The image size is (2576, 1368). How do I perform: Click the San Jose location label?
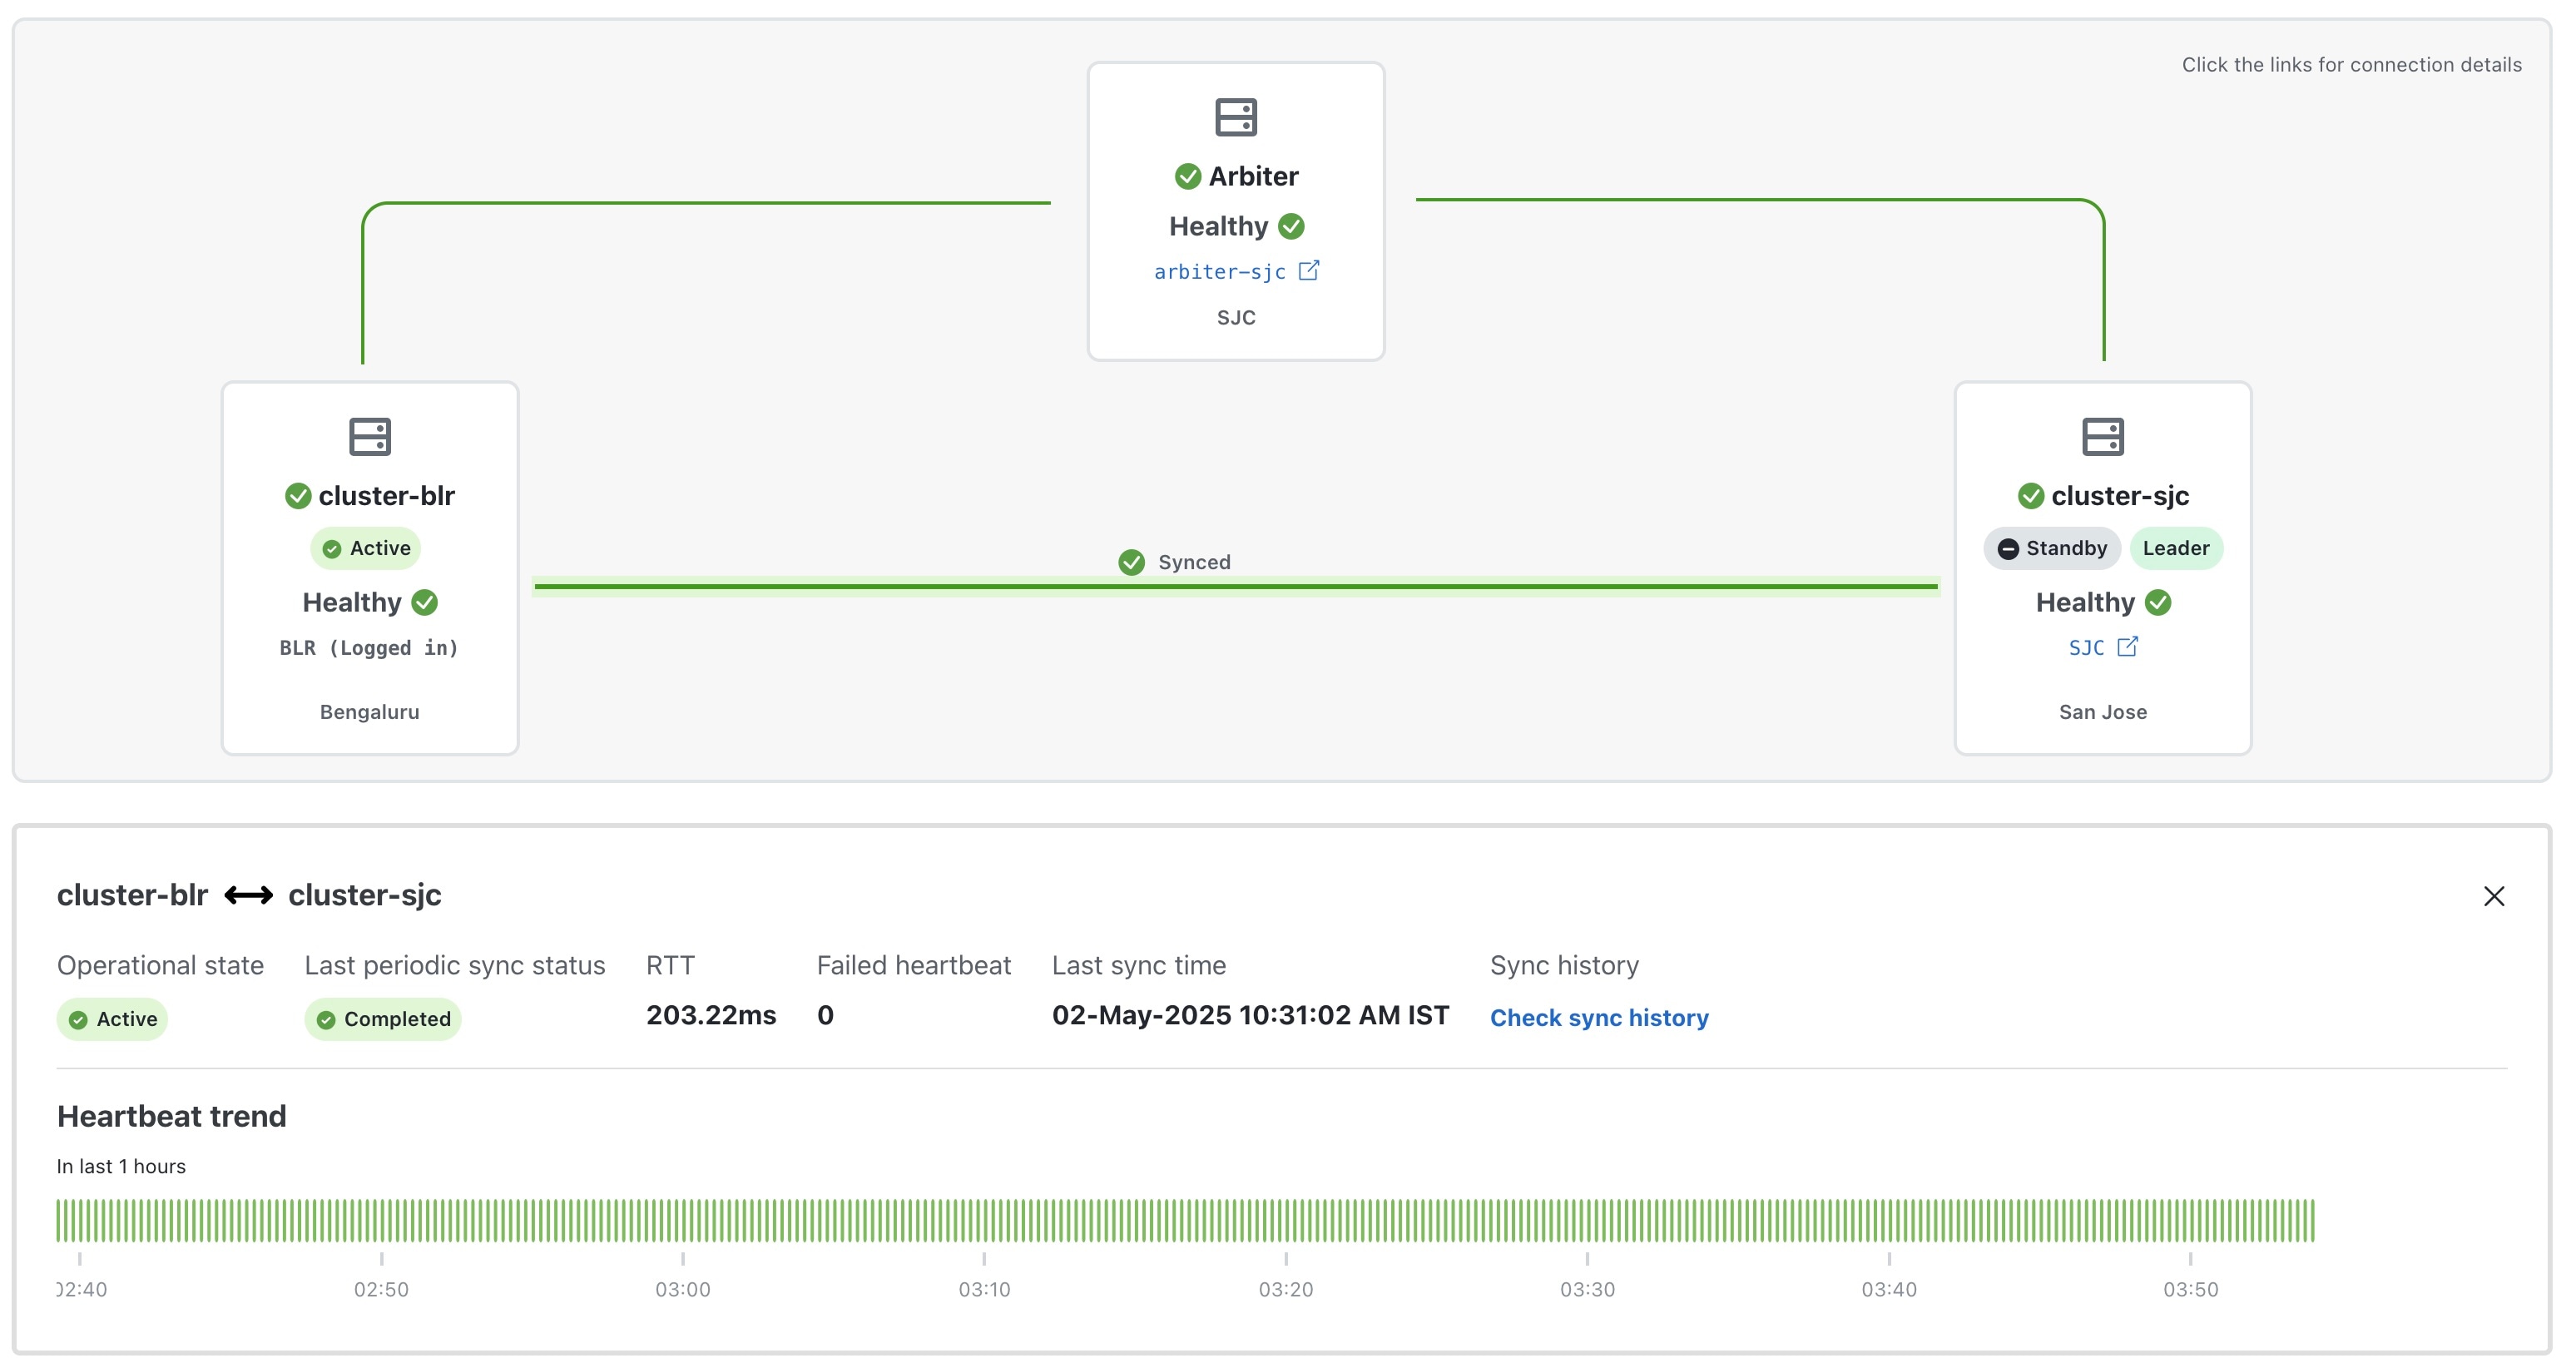pyautogui.click(x=2103, y=712)
